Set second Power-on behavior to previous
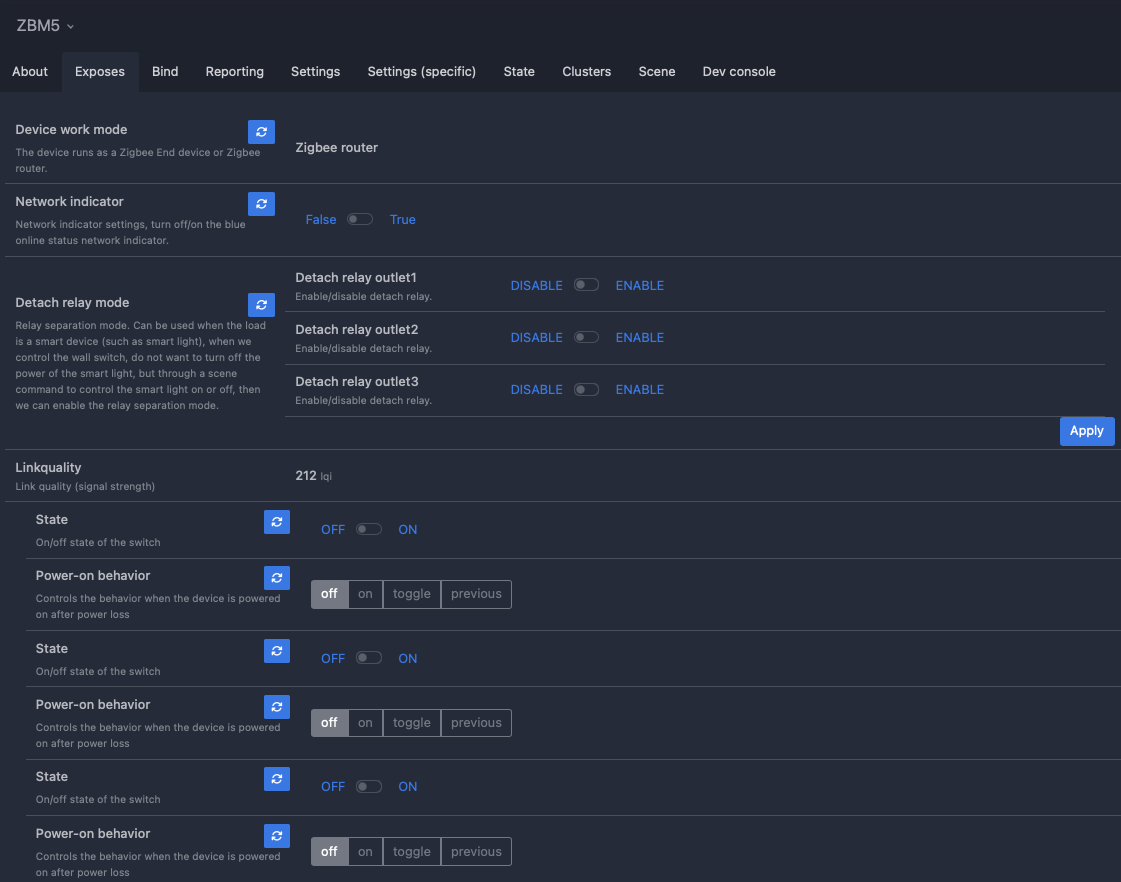Viewport: 1121px width, 882px height. (476, 723)
